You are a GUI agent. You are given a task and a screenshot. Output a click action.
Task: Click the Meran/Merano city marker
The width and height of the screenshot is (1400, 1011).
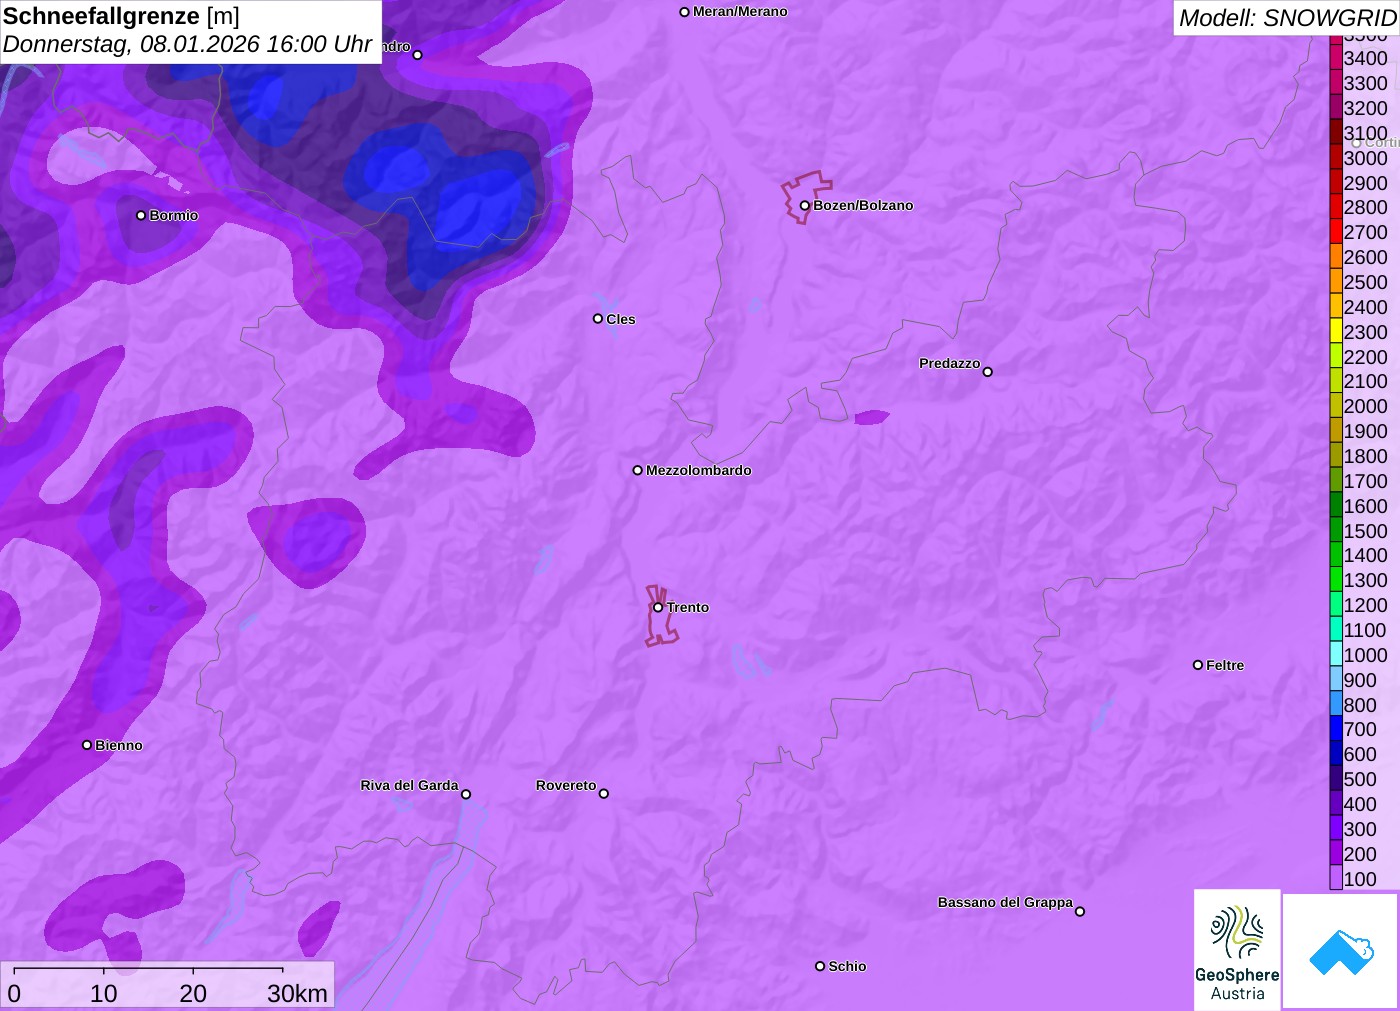coord(684,12)
